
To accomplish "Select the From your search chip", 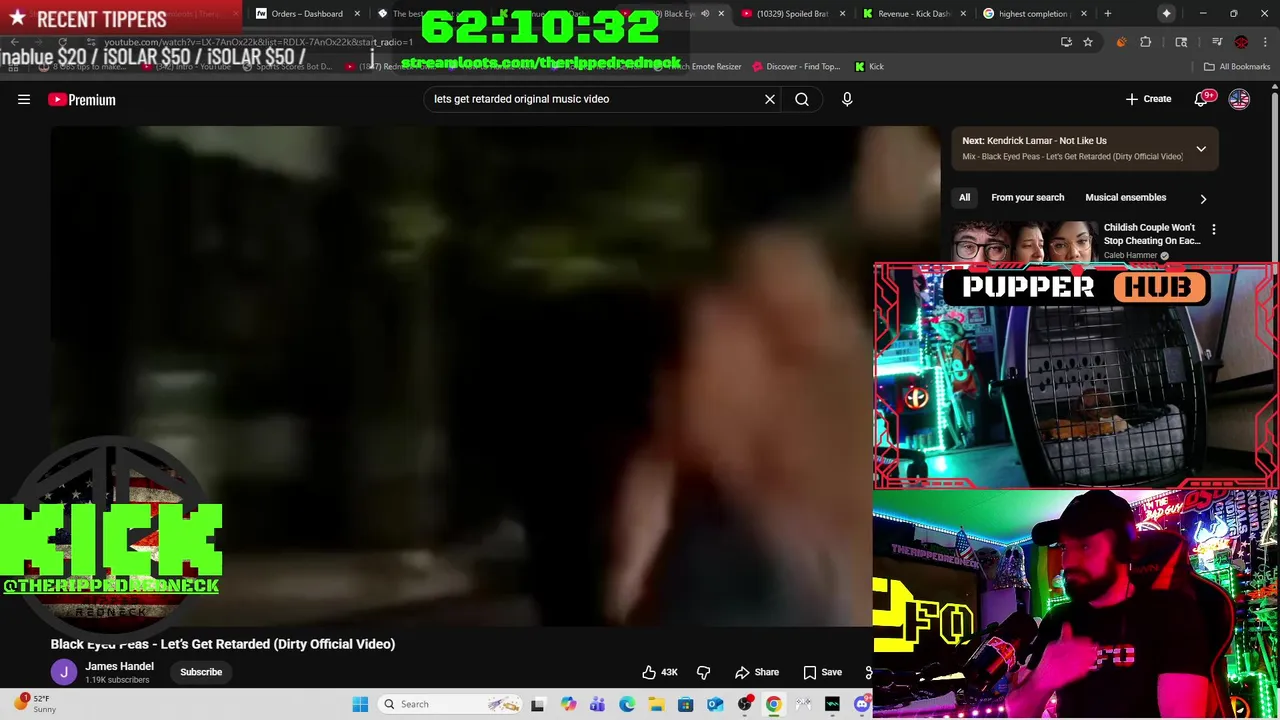I will coord(1027,198).
